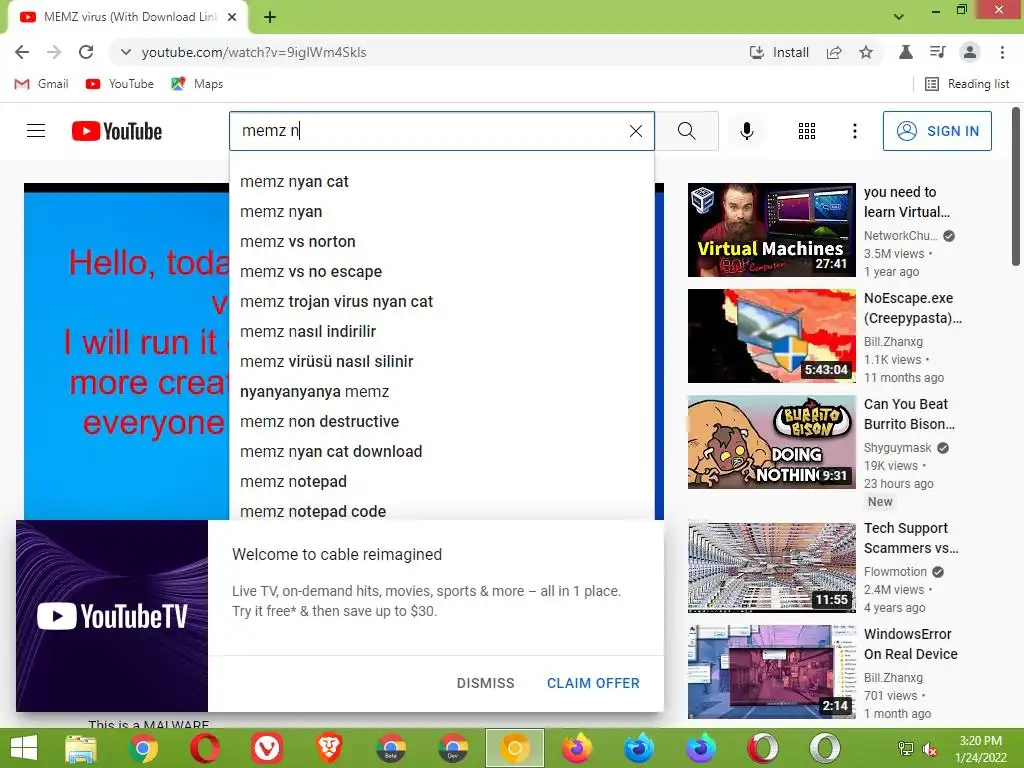Image resolution: width=1024 pixels, height=768 pixels.
Task: Select suggestion 'memz nasıl indirilir'
Action: 441,332
